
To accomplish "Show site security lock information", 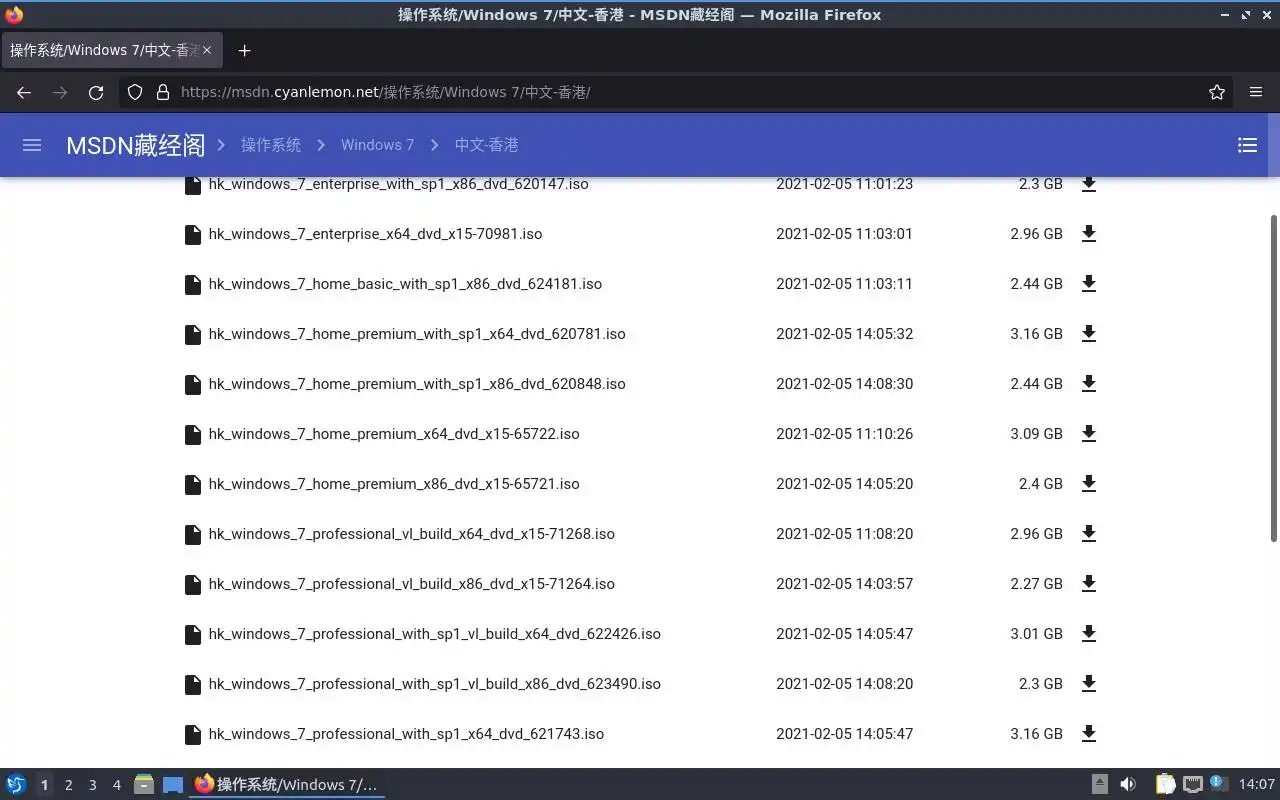I will pos(163,92).
